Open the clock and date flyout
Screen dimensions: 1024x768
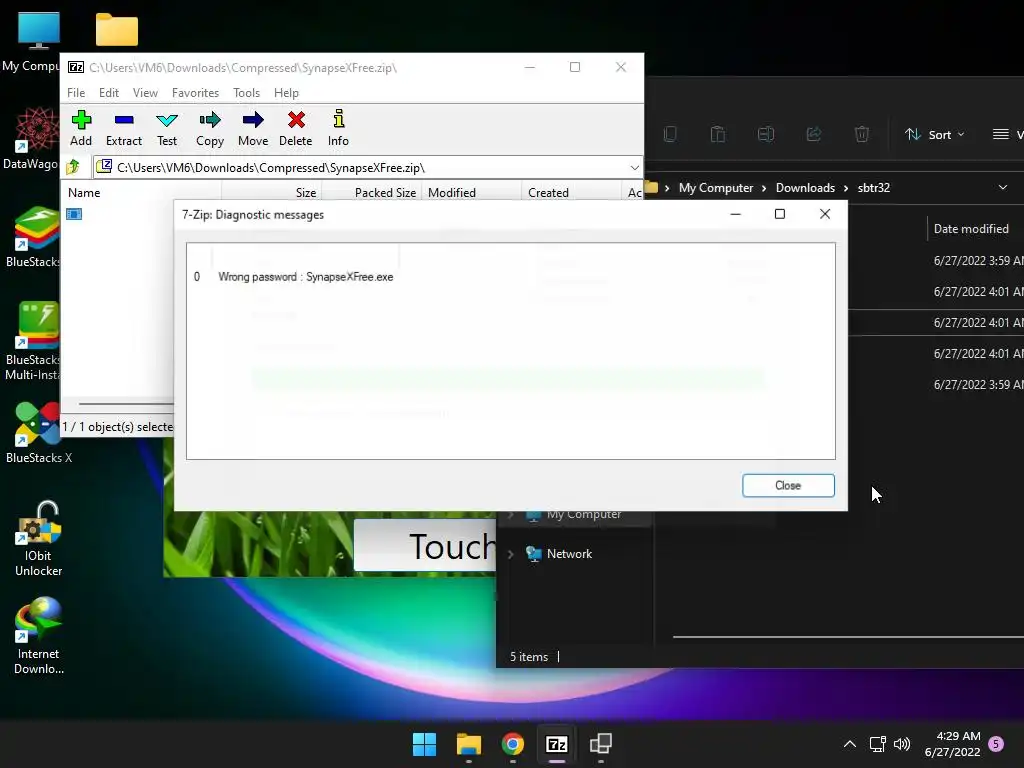point(953,744)
